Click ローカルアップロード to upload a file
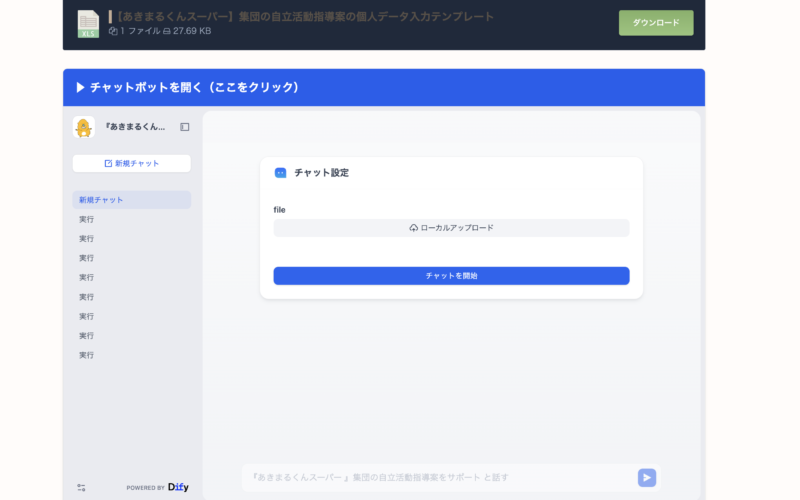Viewport: 800px width, 500px height. (451, 228)
